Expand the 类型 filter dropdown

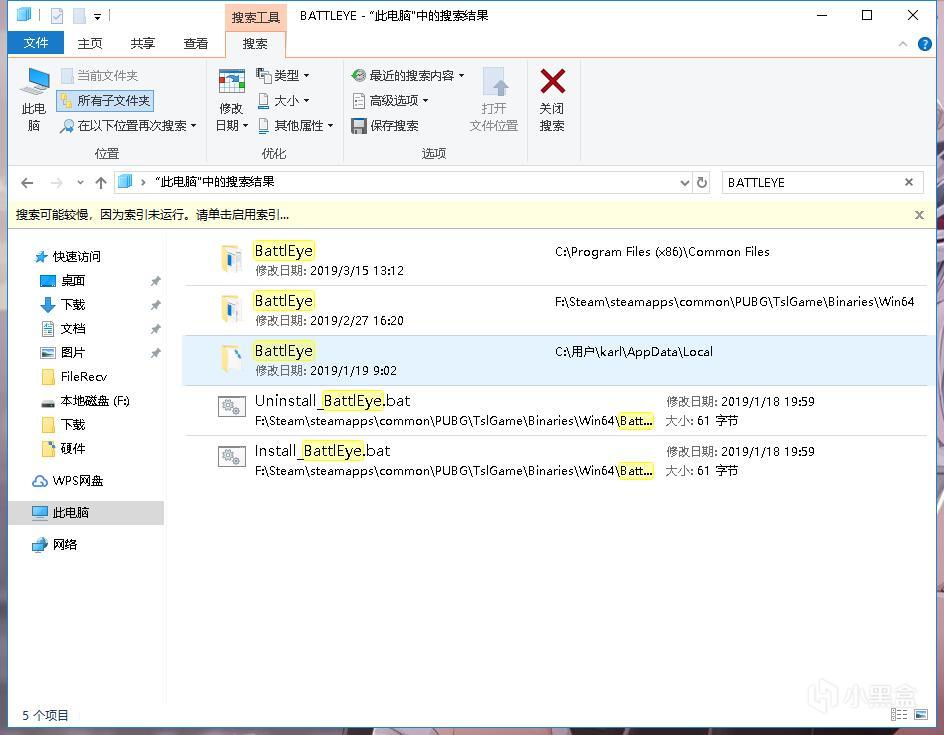coord(284,76)
